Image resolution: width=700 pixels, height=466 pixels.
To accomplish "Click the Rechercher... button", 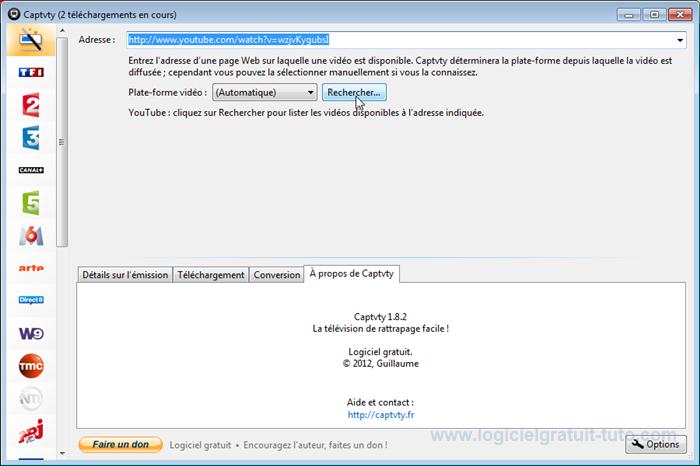I will (x=354, y=92).
